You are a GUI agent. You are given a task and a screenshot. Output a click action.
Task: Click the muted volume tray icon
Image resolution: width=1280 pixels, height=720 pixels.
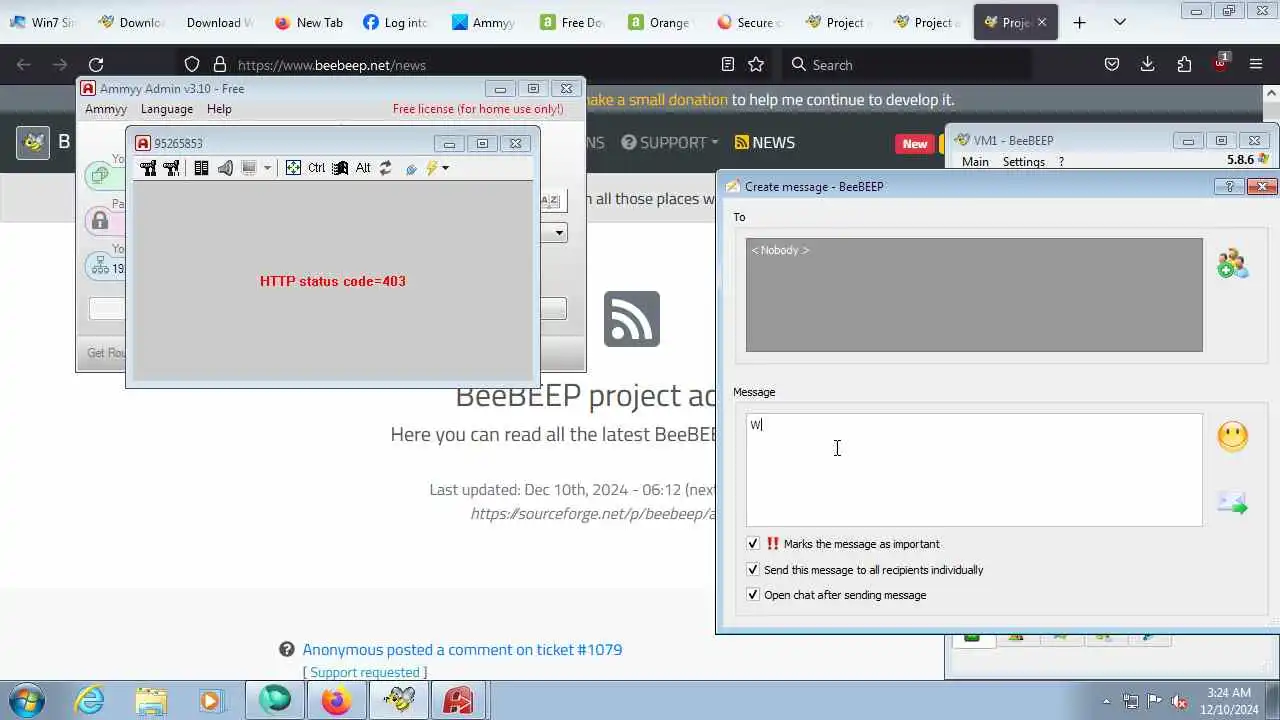1179,702
